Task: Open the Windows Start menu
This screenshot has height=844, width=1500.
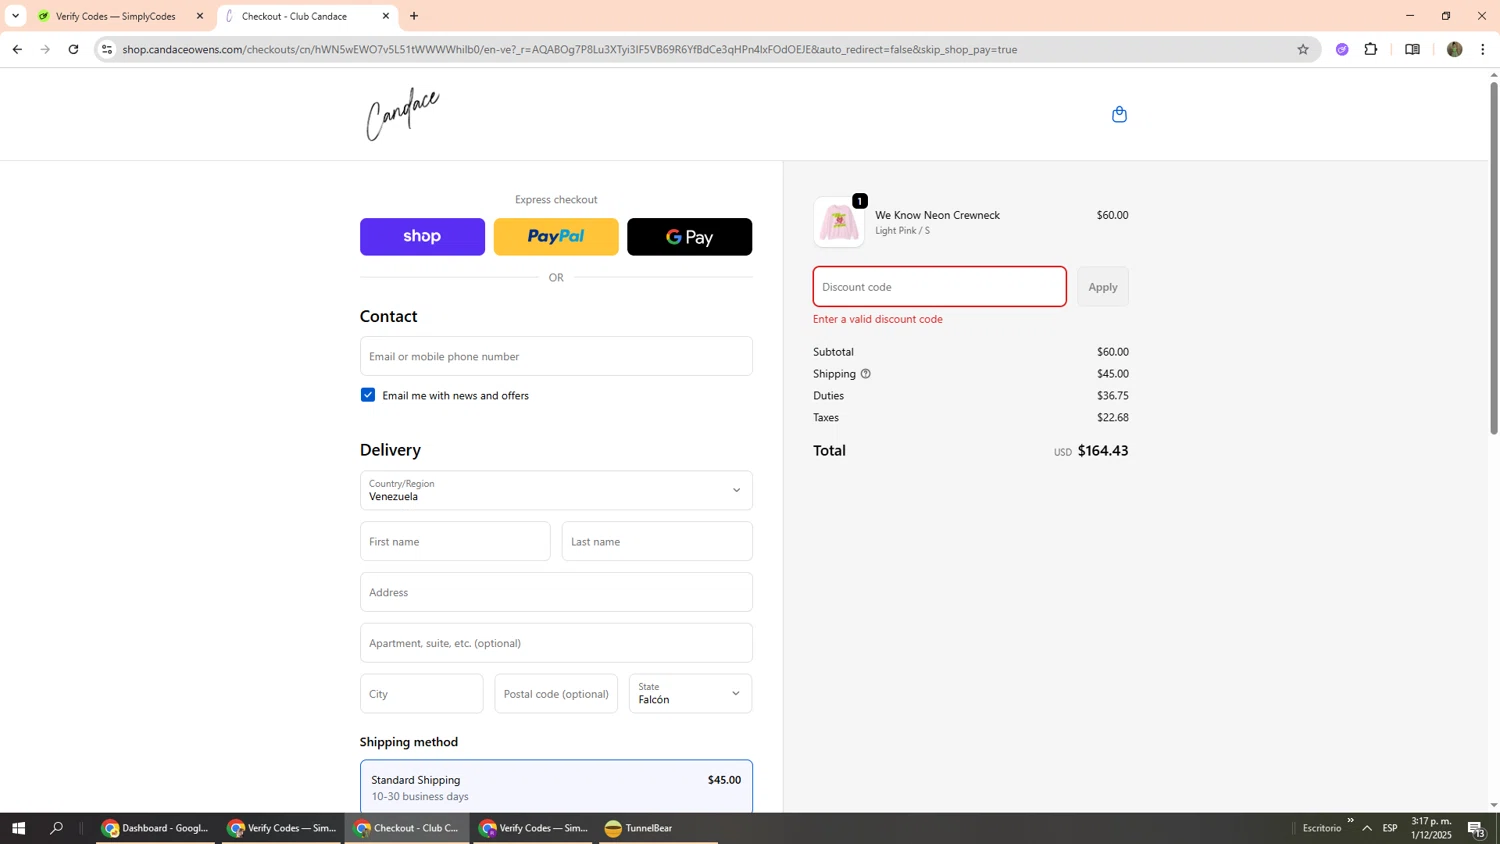Action: click(18, 828)
